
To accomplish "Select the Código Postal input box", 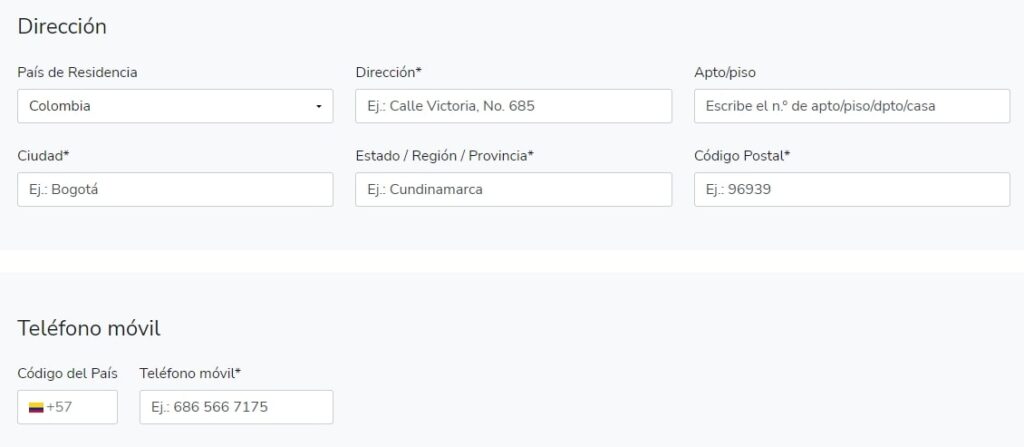I will (851, 189).
